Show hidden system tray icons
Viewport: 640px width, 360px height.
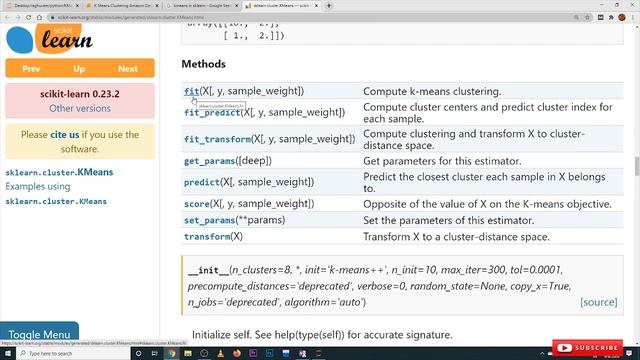tap(542, 353)
